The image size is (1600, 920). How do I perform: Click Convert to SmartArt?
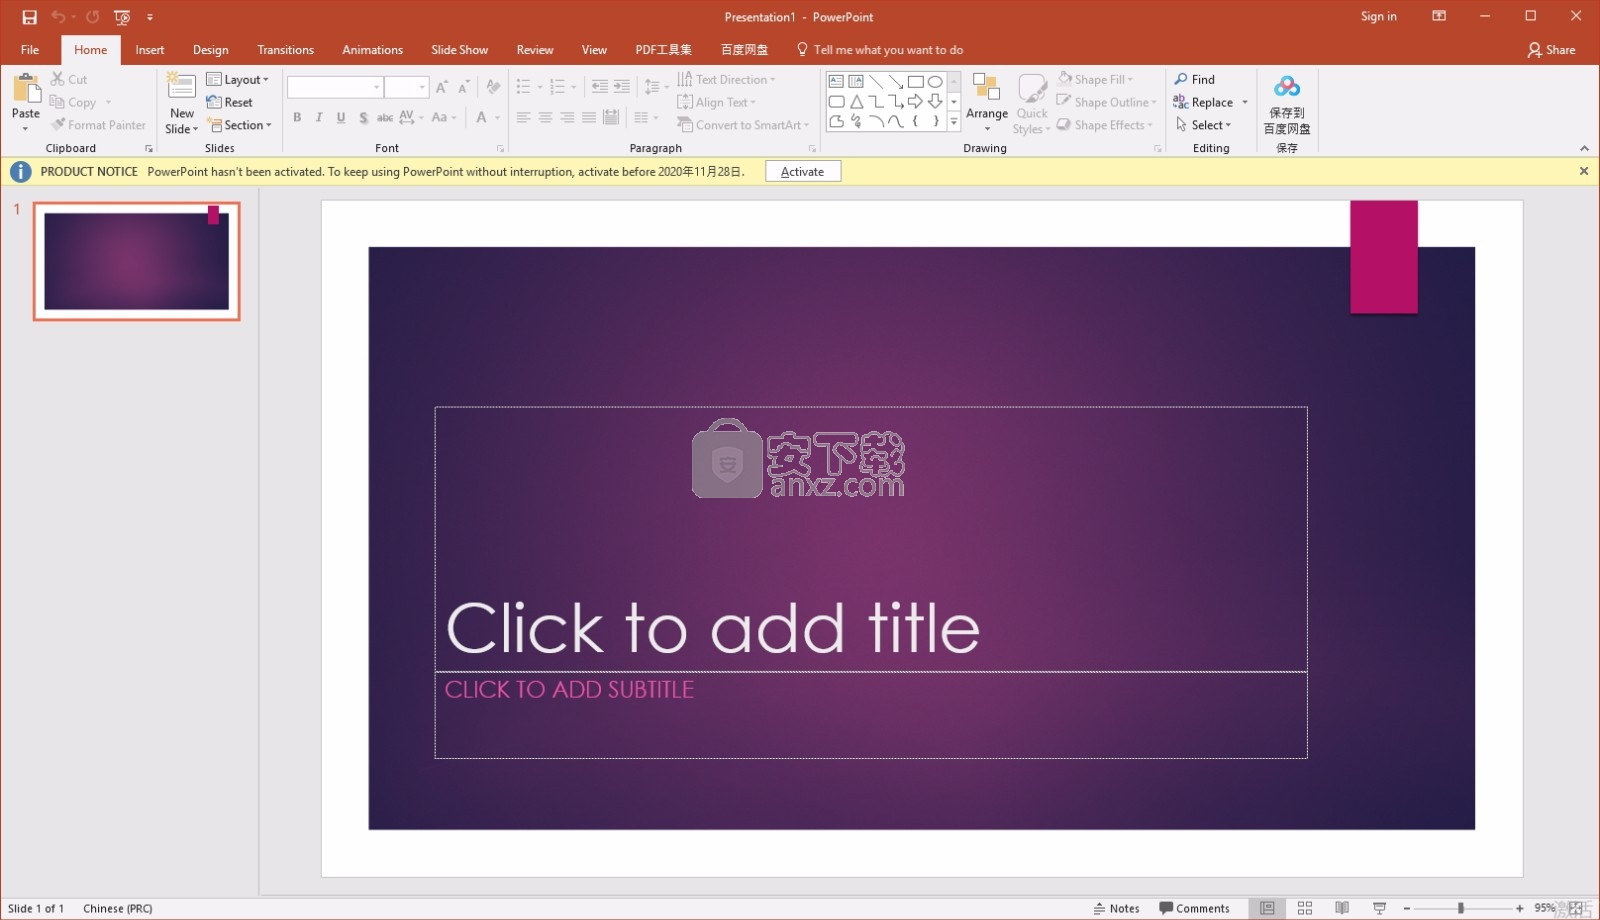[743, 125]
